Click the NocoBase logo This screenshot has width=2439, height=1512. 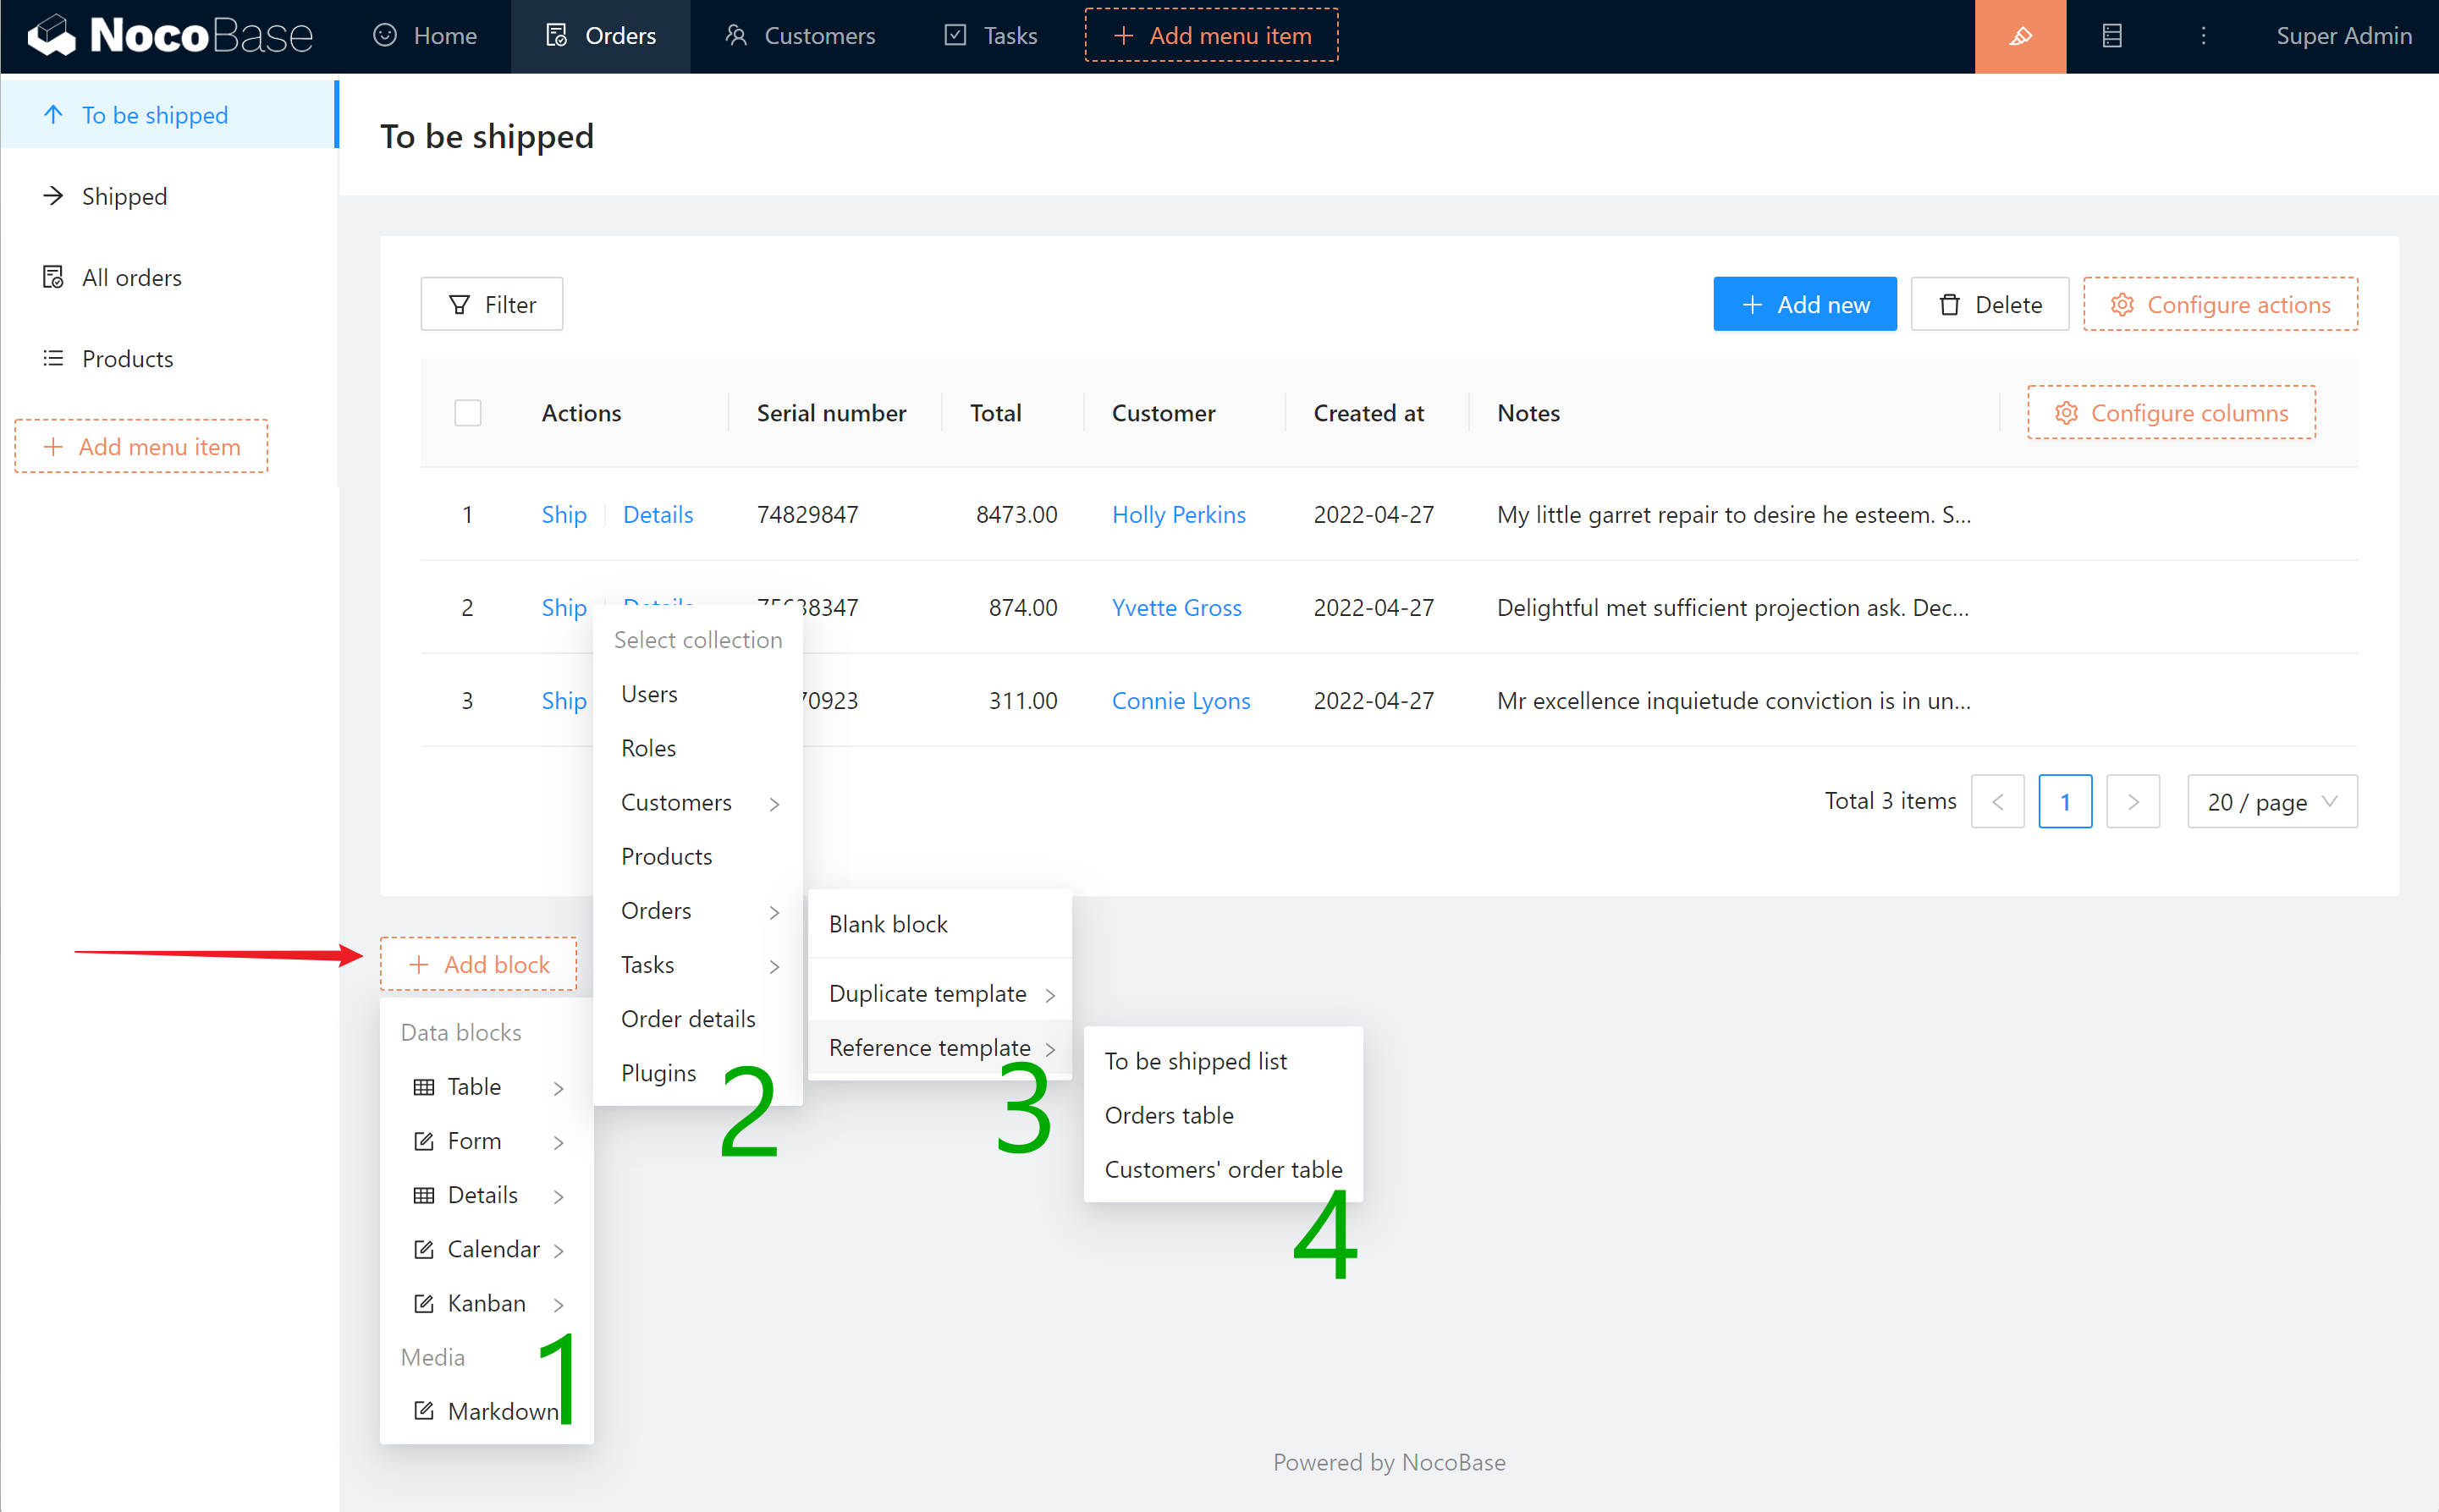click(x=170, y=36)
